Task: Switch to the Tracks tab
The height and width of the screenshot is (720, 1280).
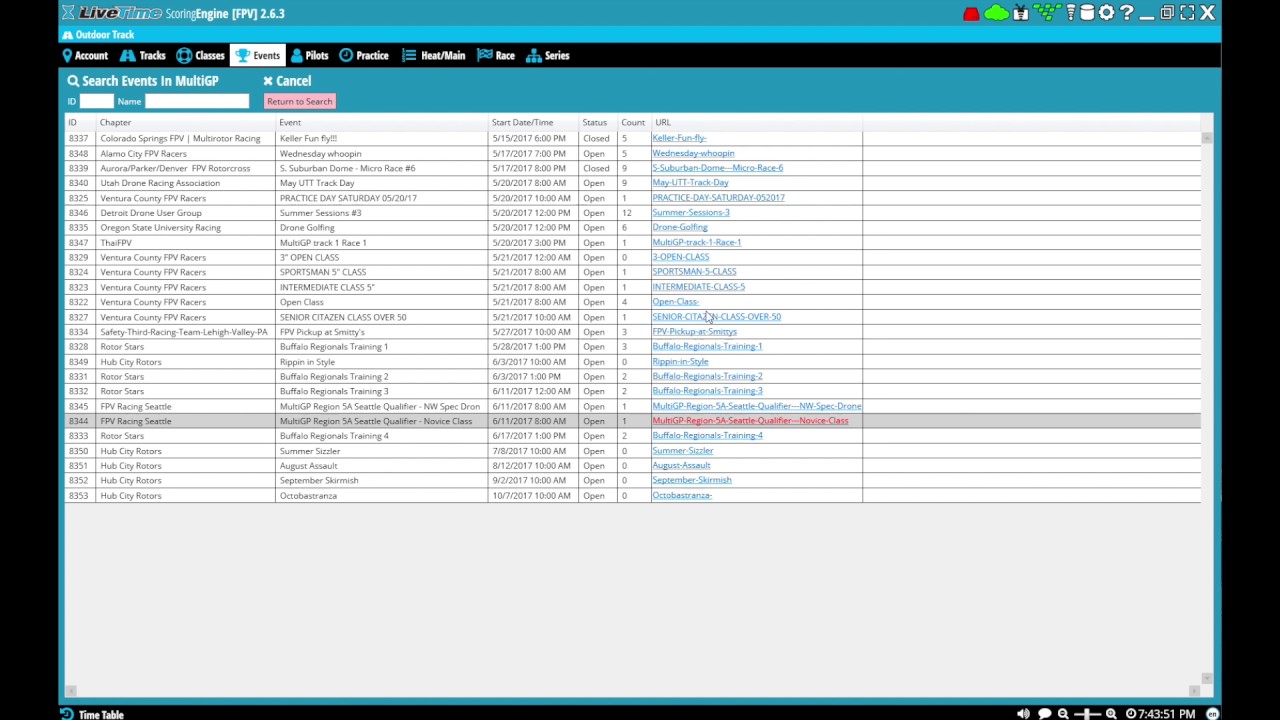Action: 143,56
